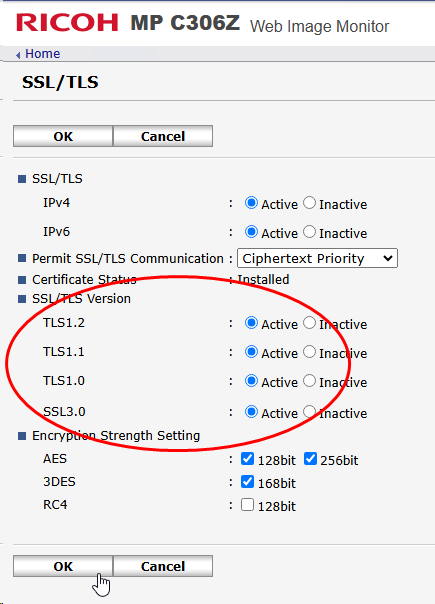The width and height of the screenshot is (435, 604).
Task: Uncheck AES 128bit checkbox
Action: coord(247,458)
